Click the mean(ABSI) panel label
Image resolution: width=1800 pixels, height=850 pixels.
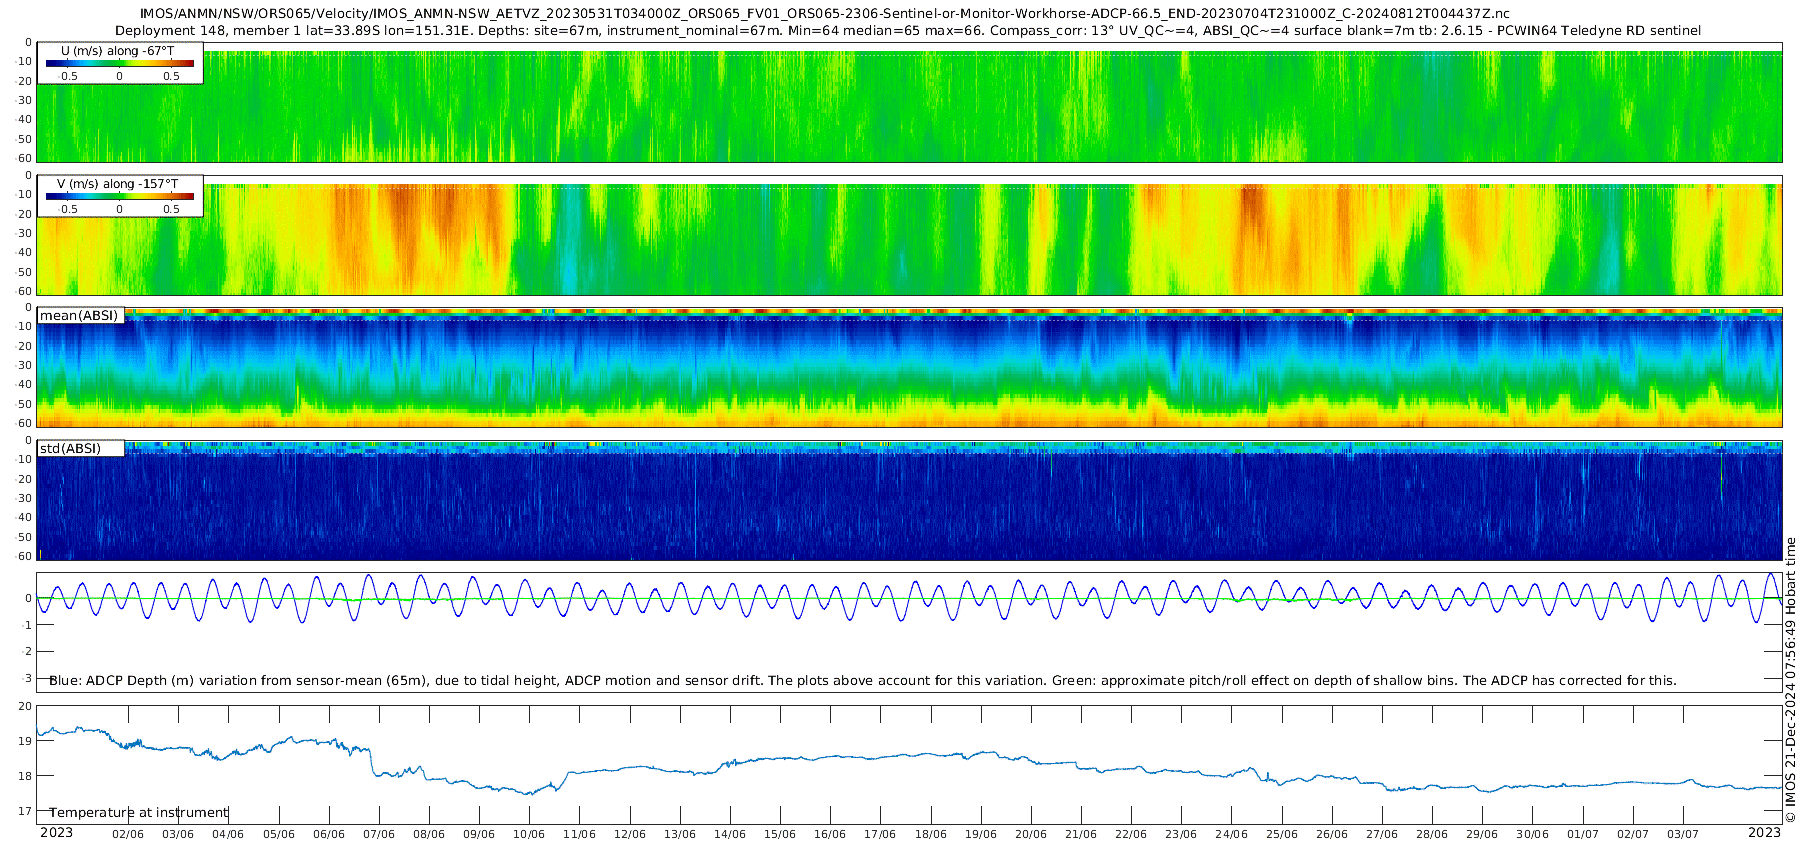[x=80, y=316]
